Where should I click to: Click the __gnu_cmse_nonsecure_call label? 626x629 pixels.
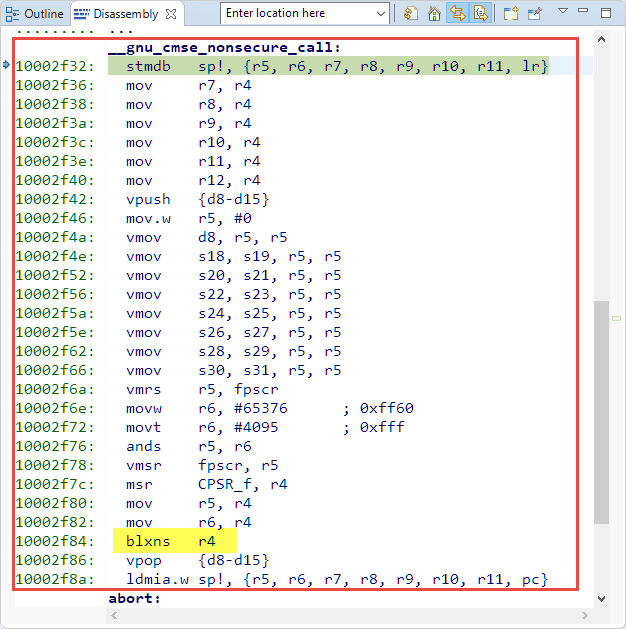pyautogui.click(x=224, y=47)
